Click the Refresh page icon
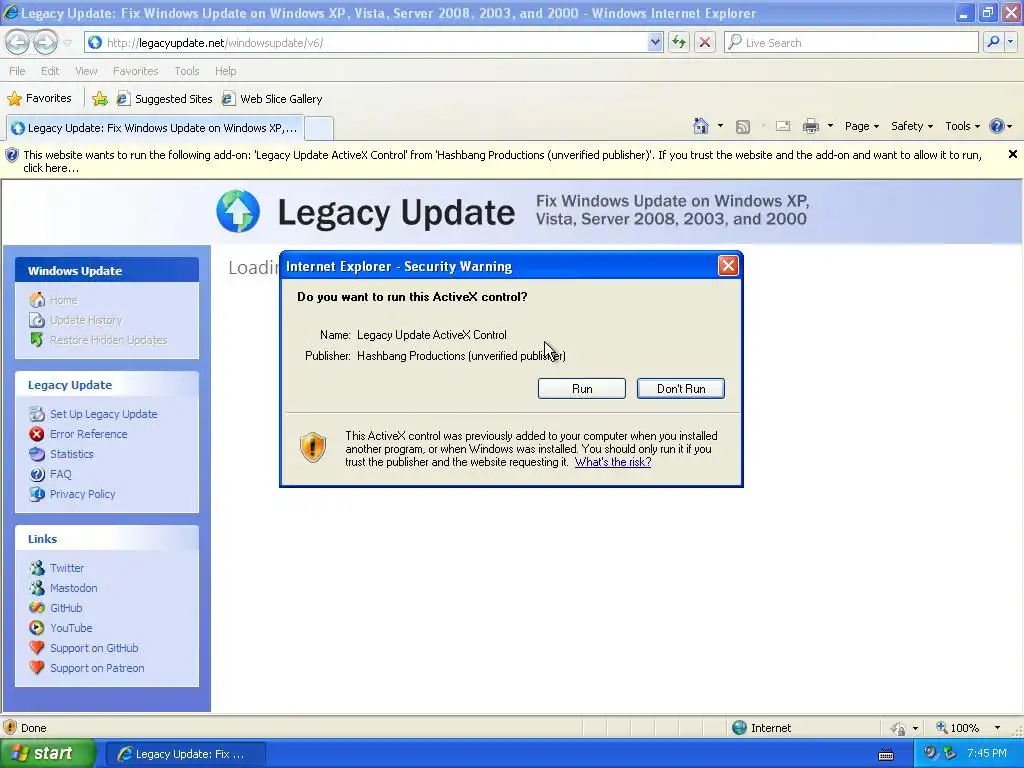The image size is (1024, 768). (x=679, y=42)
